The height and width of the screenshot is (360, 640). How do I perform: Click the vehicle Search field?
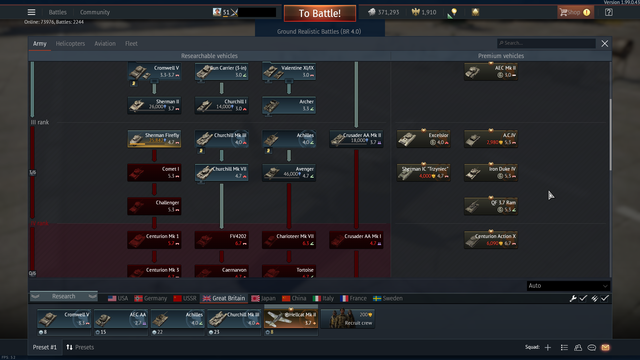point(546,43)
